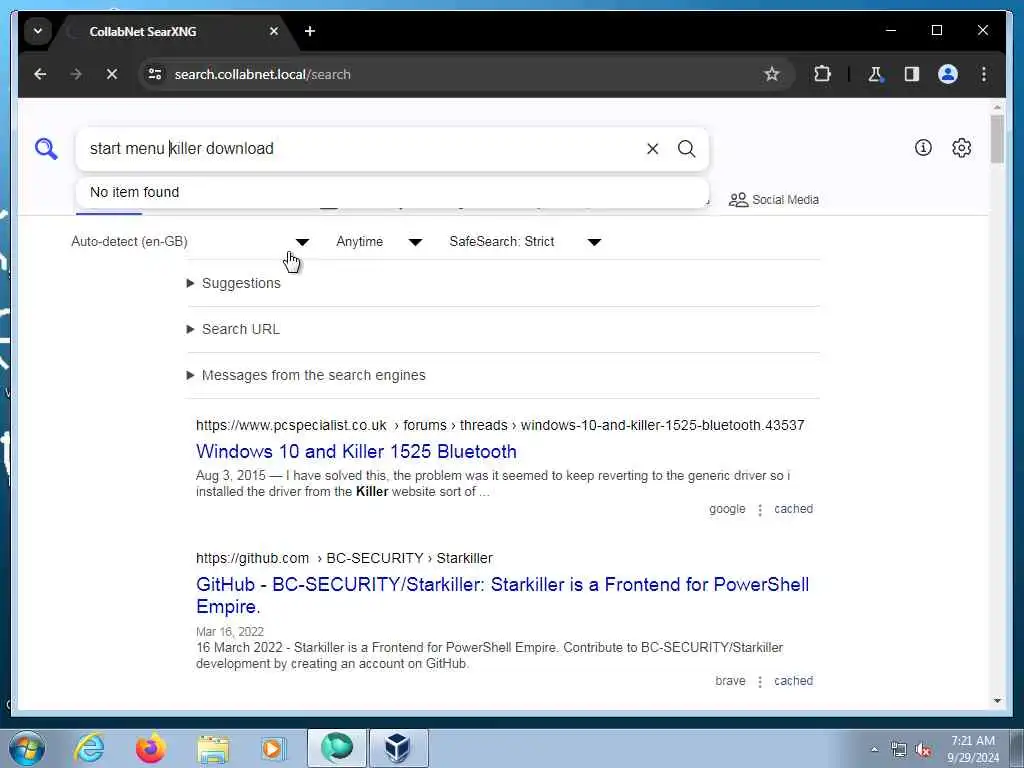
Task: Click the page vertical scrollbar thumb
Action: (997, 139)
